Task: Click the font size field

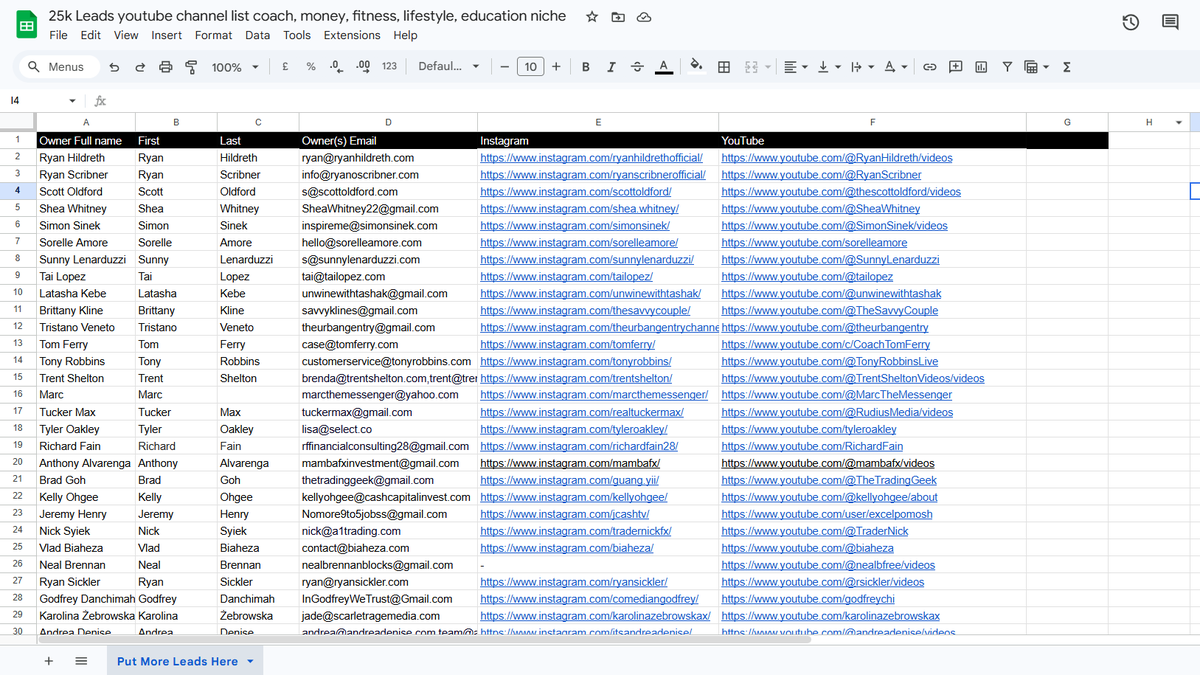Action: point(530,67)
